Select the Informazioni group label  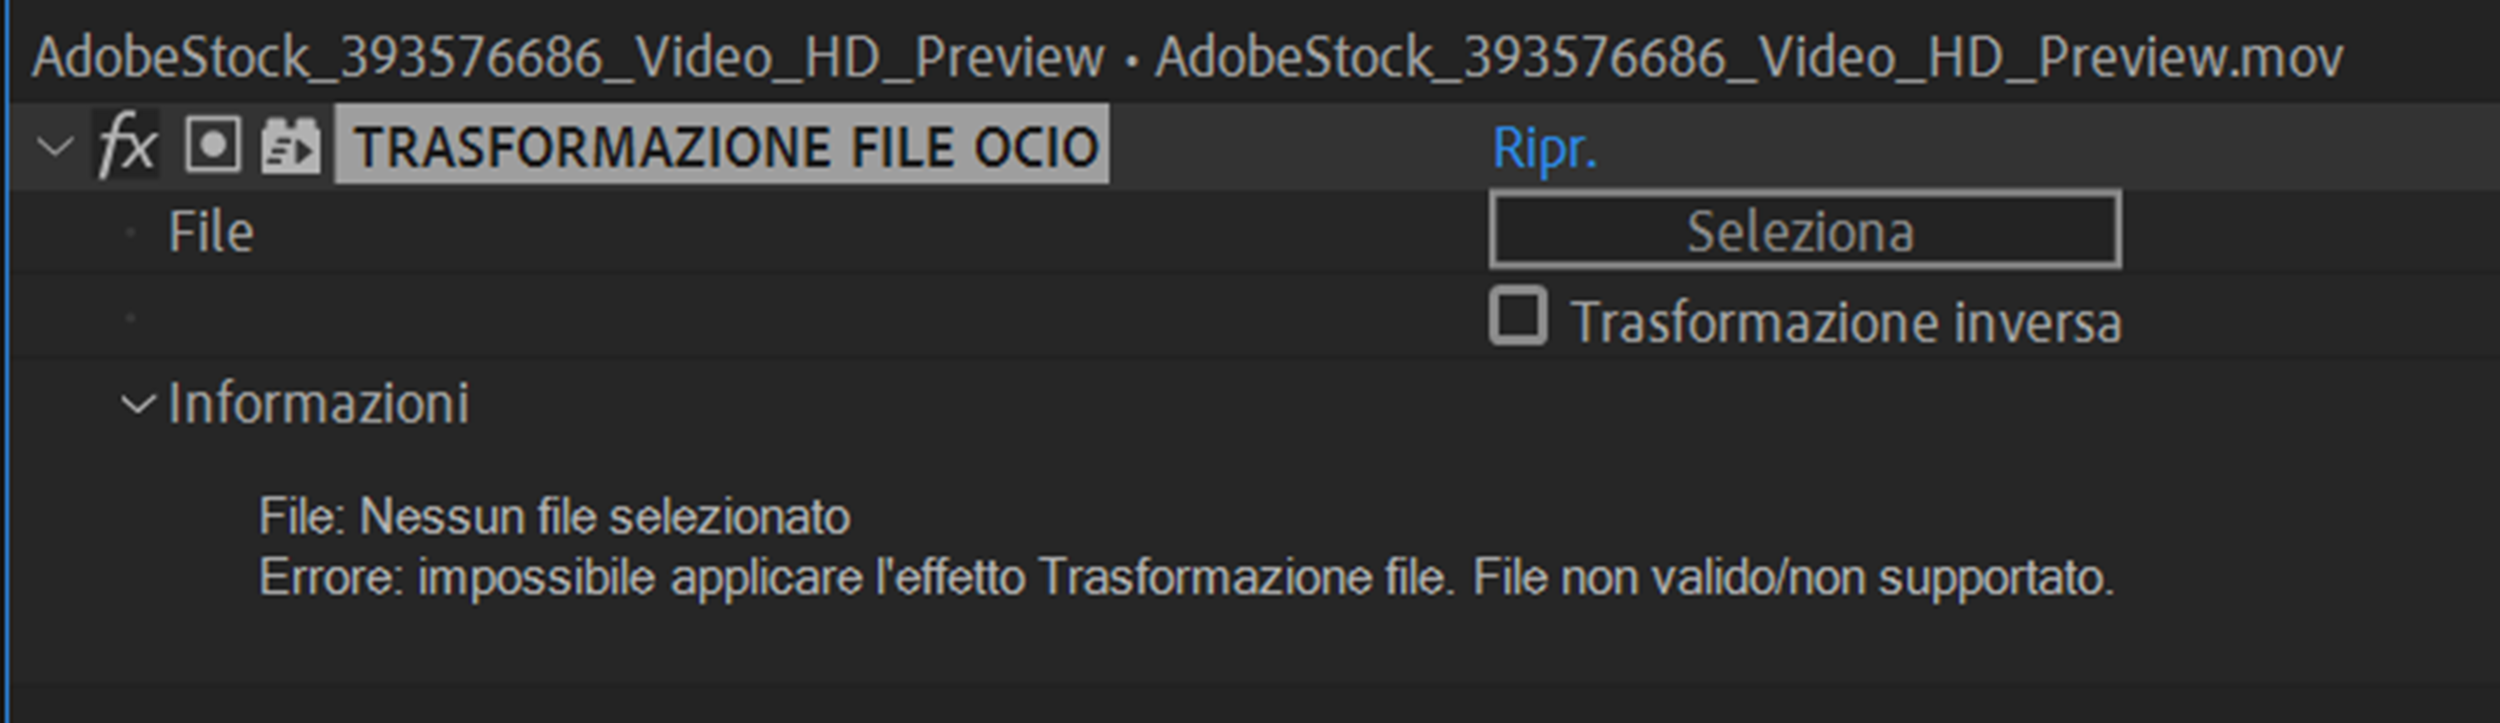click(318, 404)
